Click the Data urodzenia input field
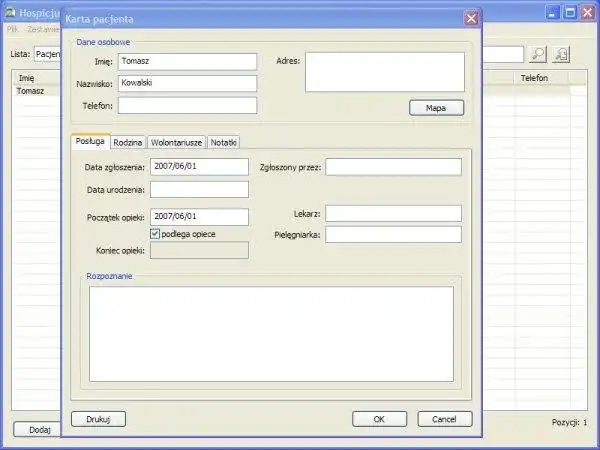The width and height of the screenshot is (600, 450). [199, 189]
